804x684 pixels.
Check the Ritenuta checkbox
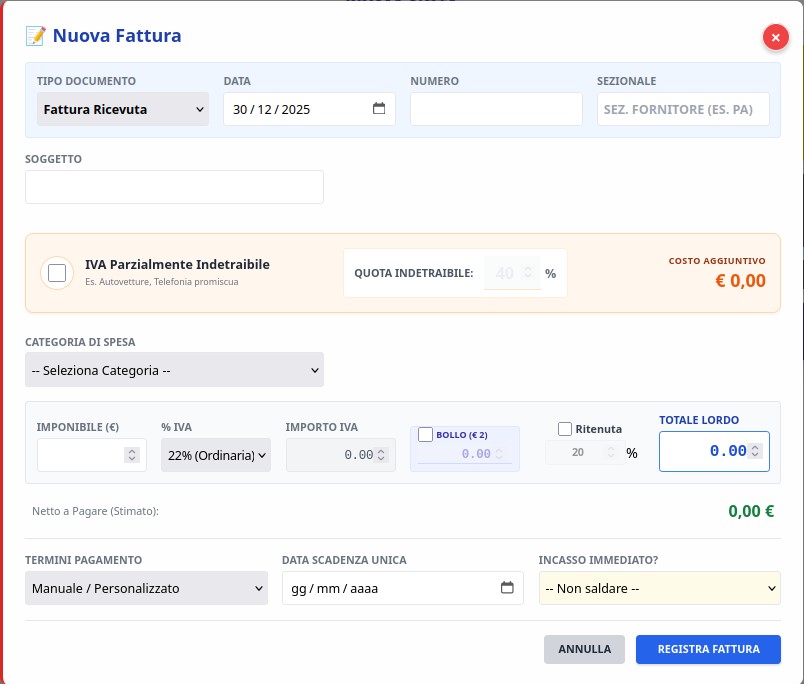565,429
